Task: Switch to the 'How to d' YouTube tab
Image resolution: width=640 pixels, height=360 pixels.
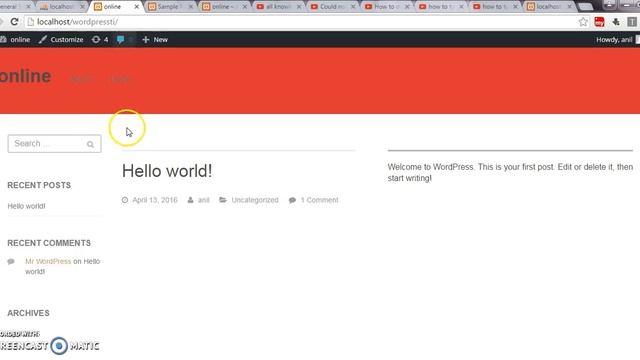Action: [386, 7]
